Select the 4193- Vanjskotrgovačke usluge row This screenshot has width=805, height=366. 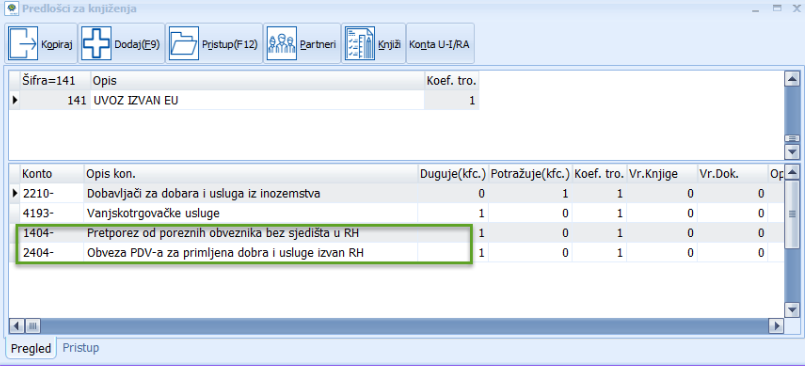coord(396,213)
